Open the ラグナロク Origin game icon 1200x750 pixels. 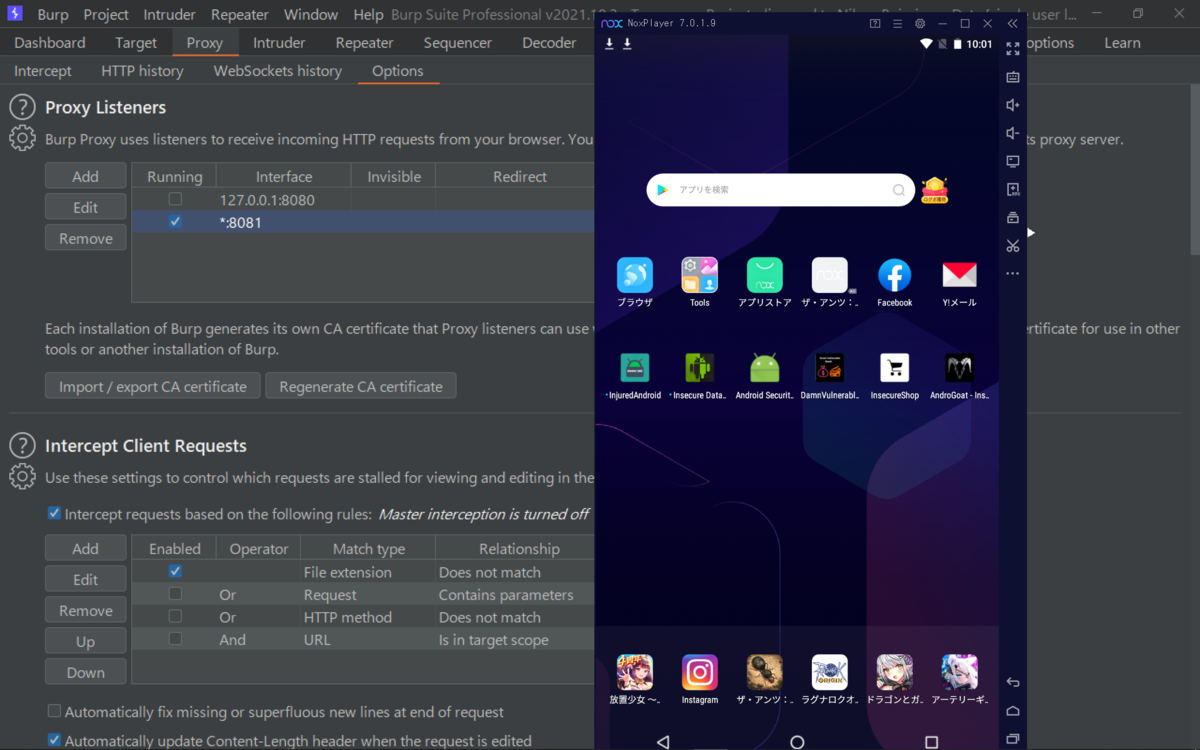[x=830, y=673]
